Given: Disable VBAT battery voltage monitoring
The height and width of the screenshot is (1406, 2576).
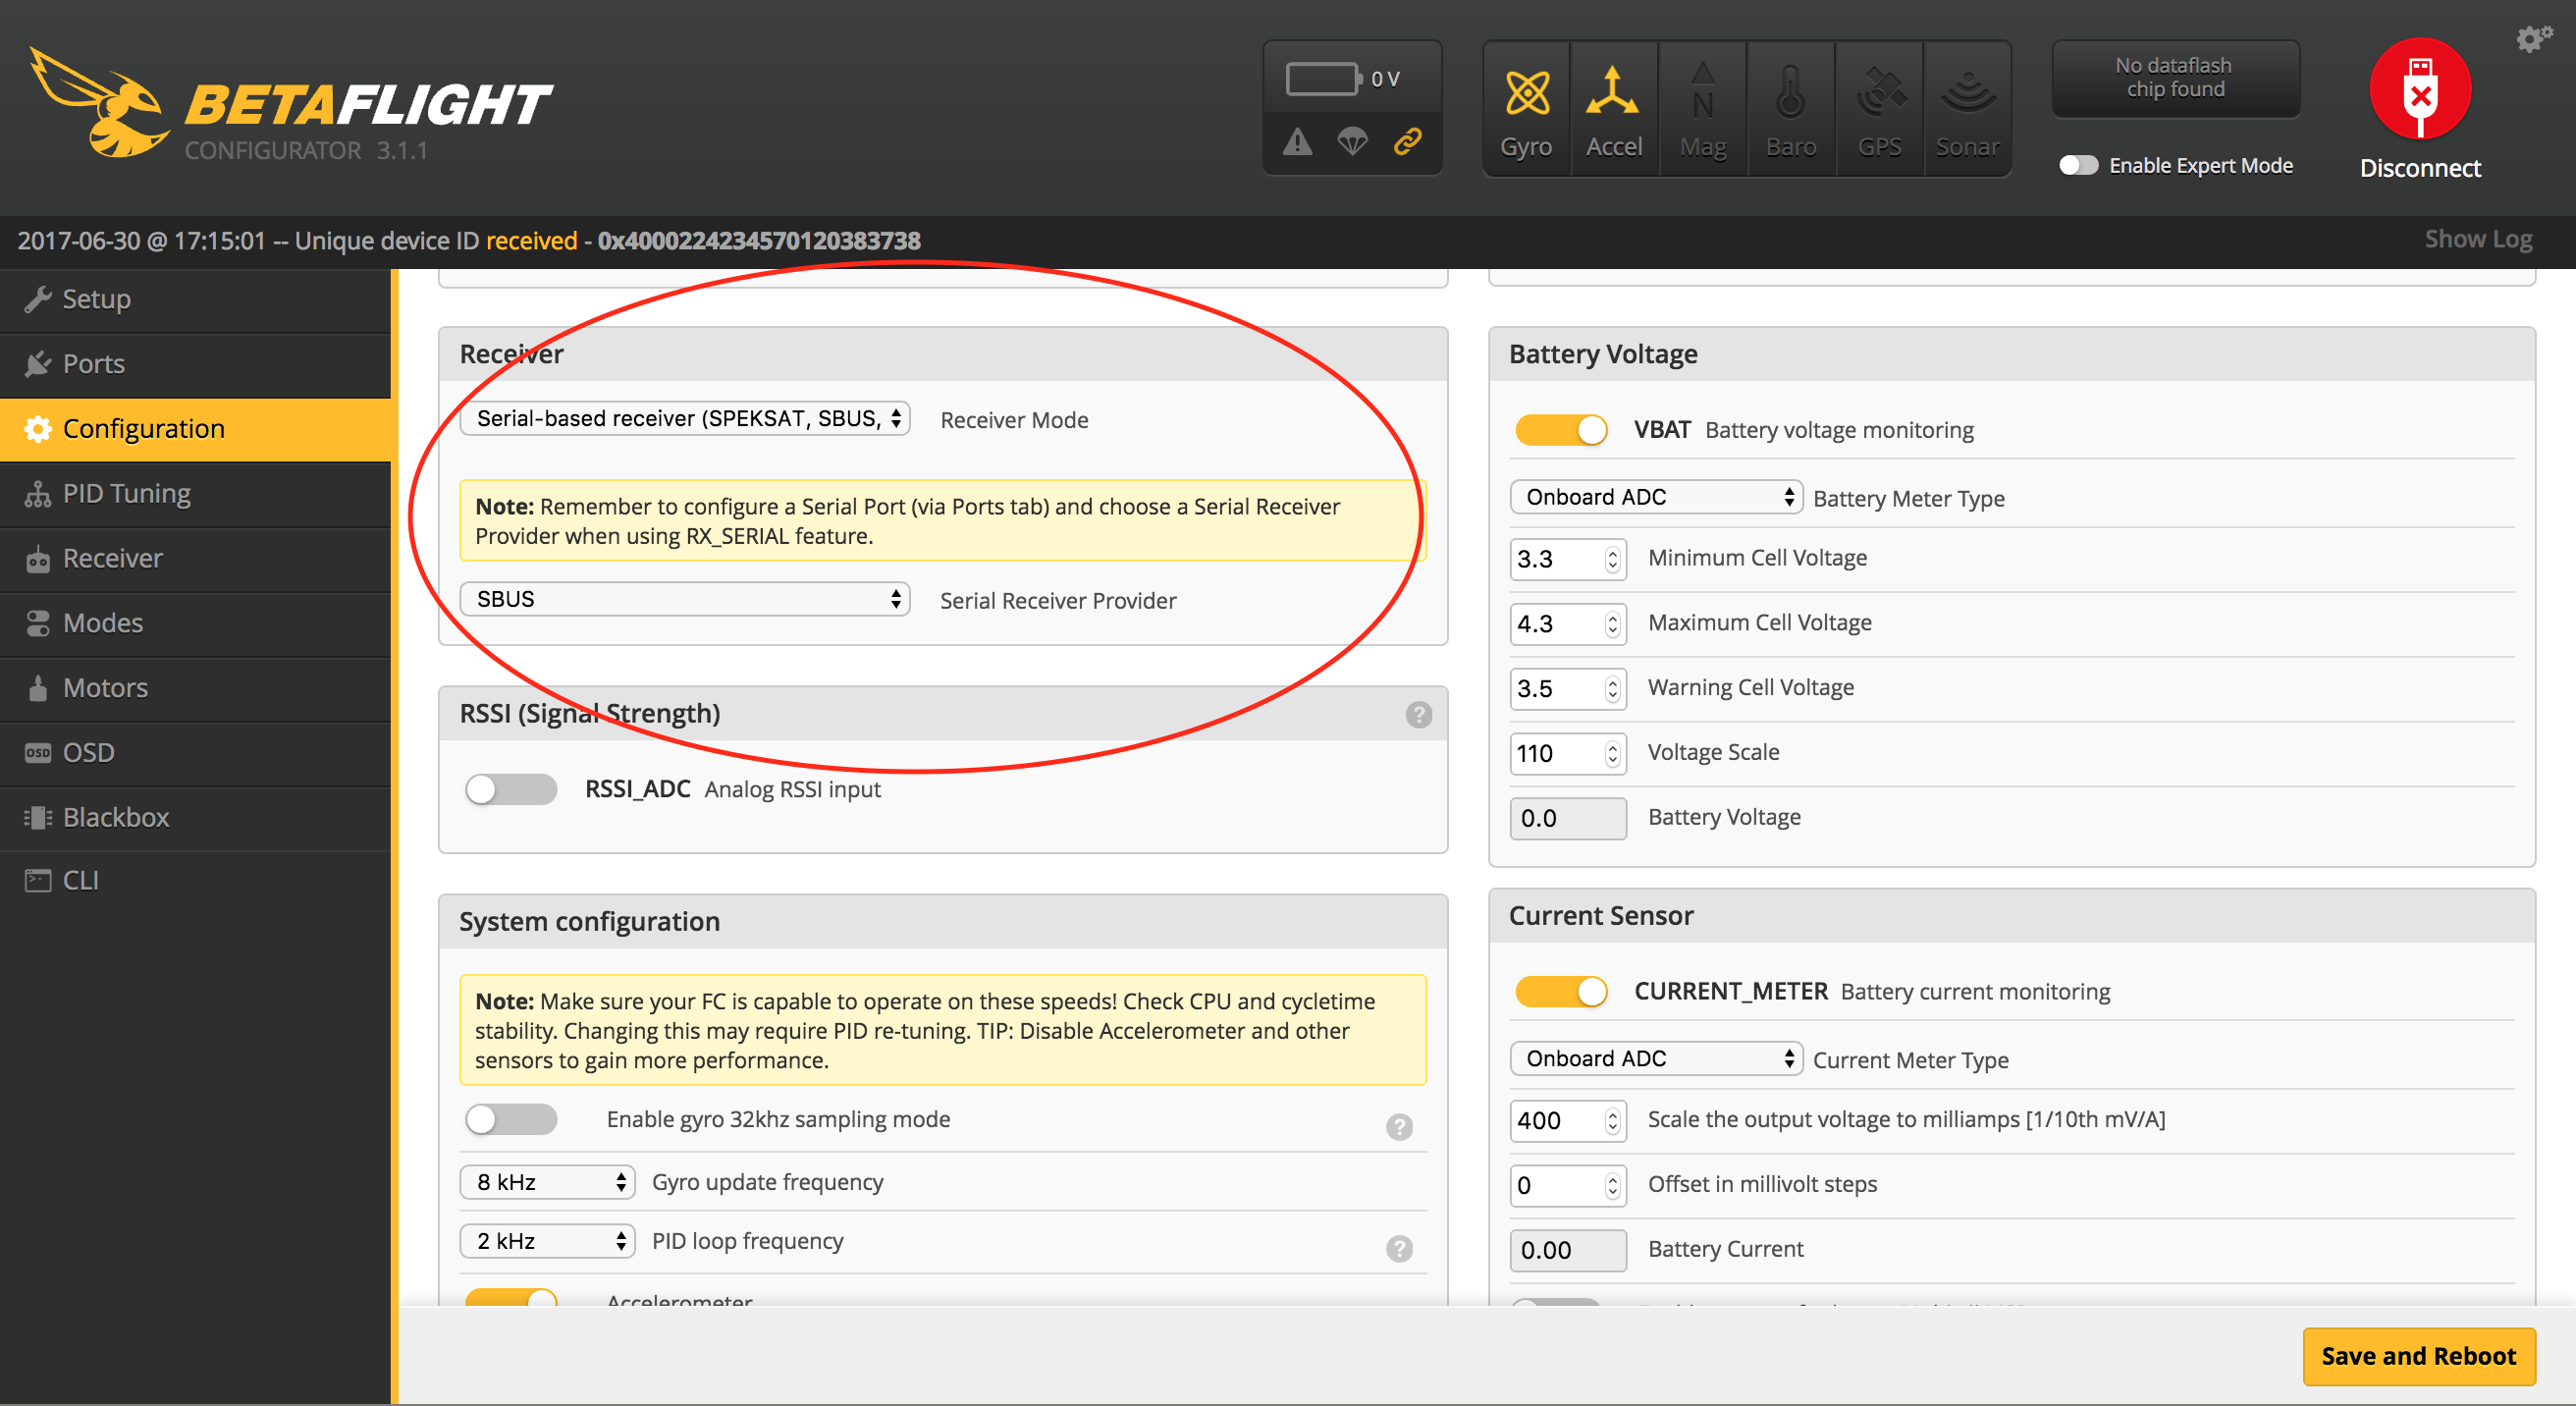Looking at the screenshot, I should click(x=1561, y=430).
